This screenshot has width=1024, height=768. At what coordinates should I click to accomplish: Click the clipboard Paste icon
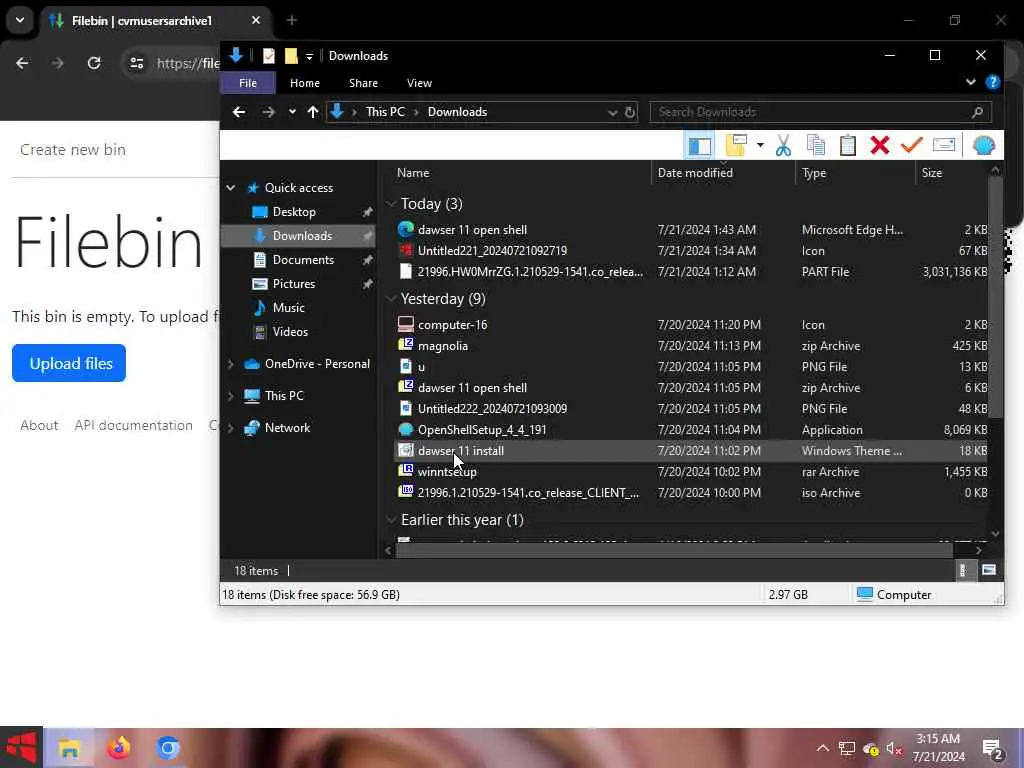point(848,145)
